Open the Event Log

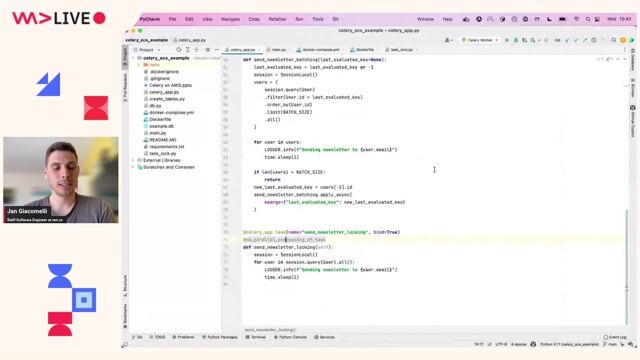click(x=615, y=337)
